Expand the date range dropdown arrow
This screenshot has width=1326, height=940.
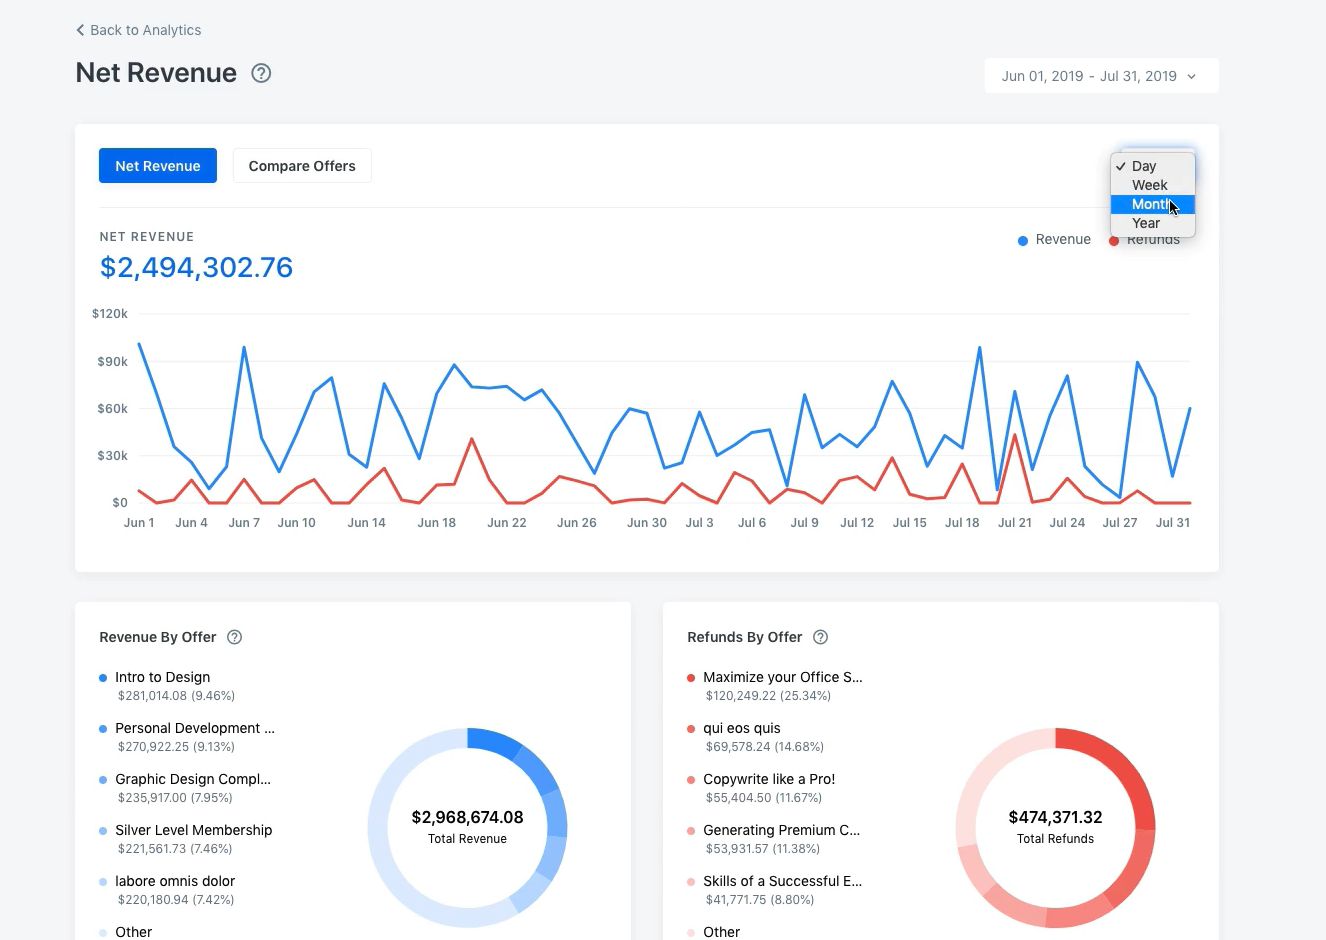coord(1191,77)
